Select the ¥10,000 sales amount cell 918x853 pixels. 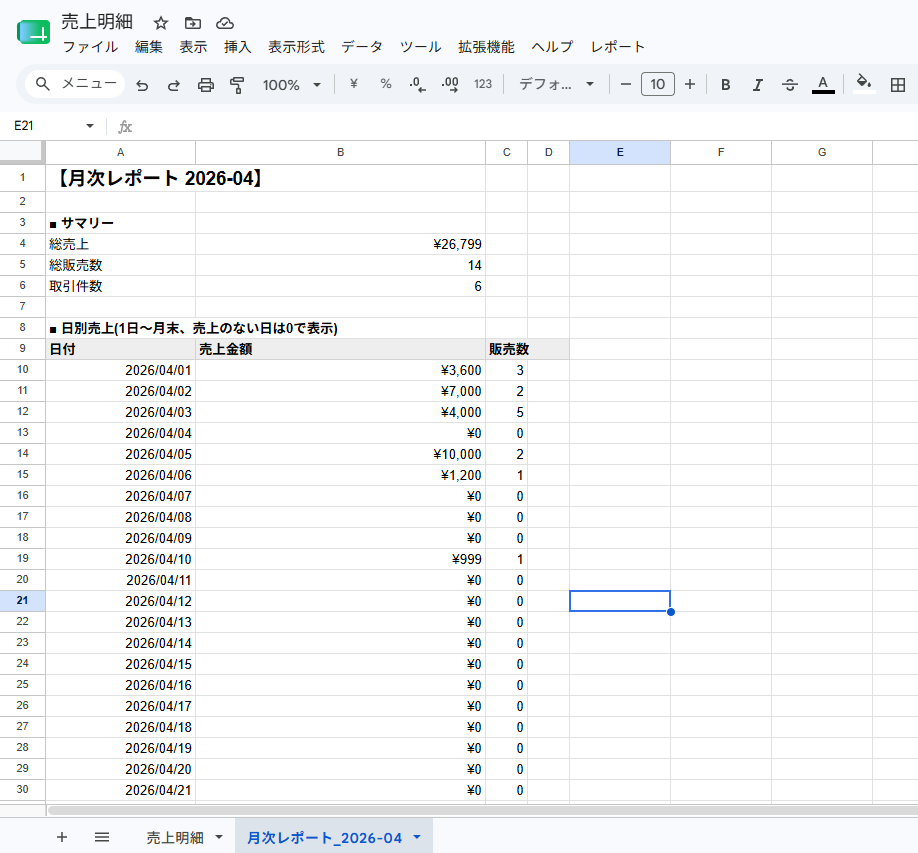coord(340,454)
